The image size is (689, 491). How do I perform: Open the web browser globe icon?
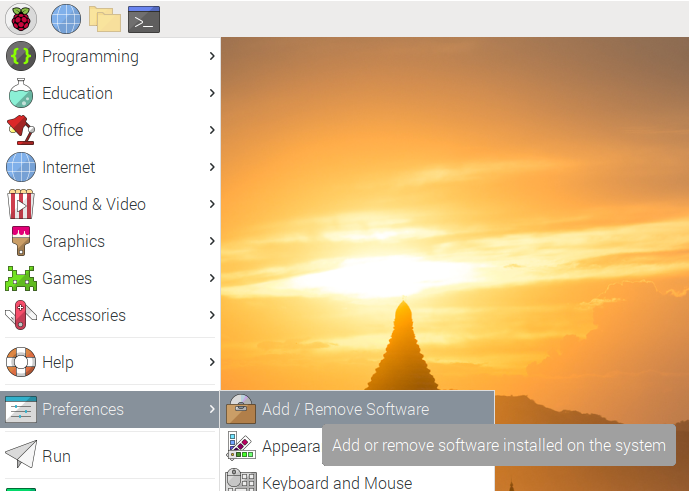coord(66,18)
